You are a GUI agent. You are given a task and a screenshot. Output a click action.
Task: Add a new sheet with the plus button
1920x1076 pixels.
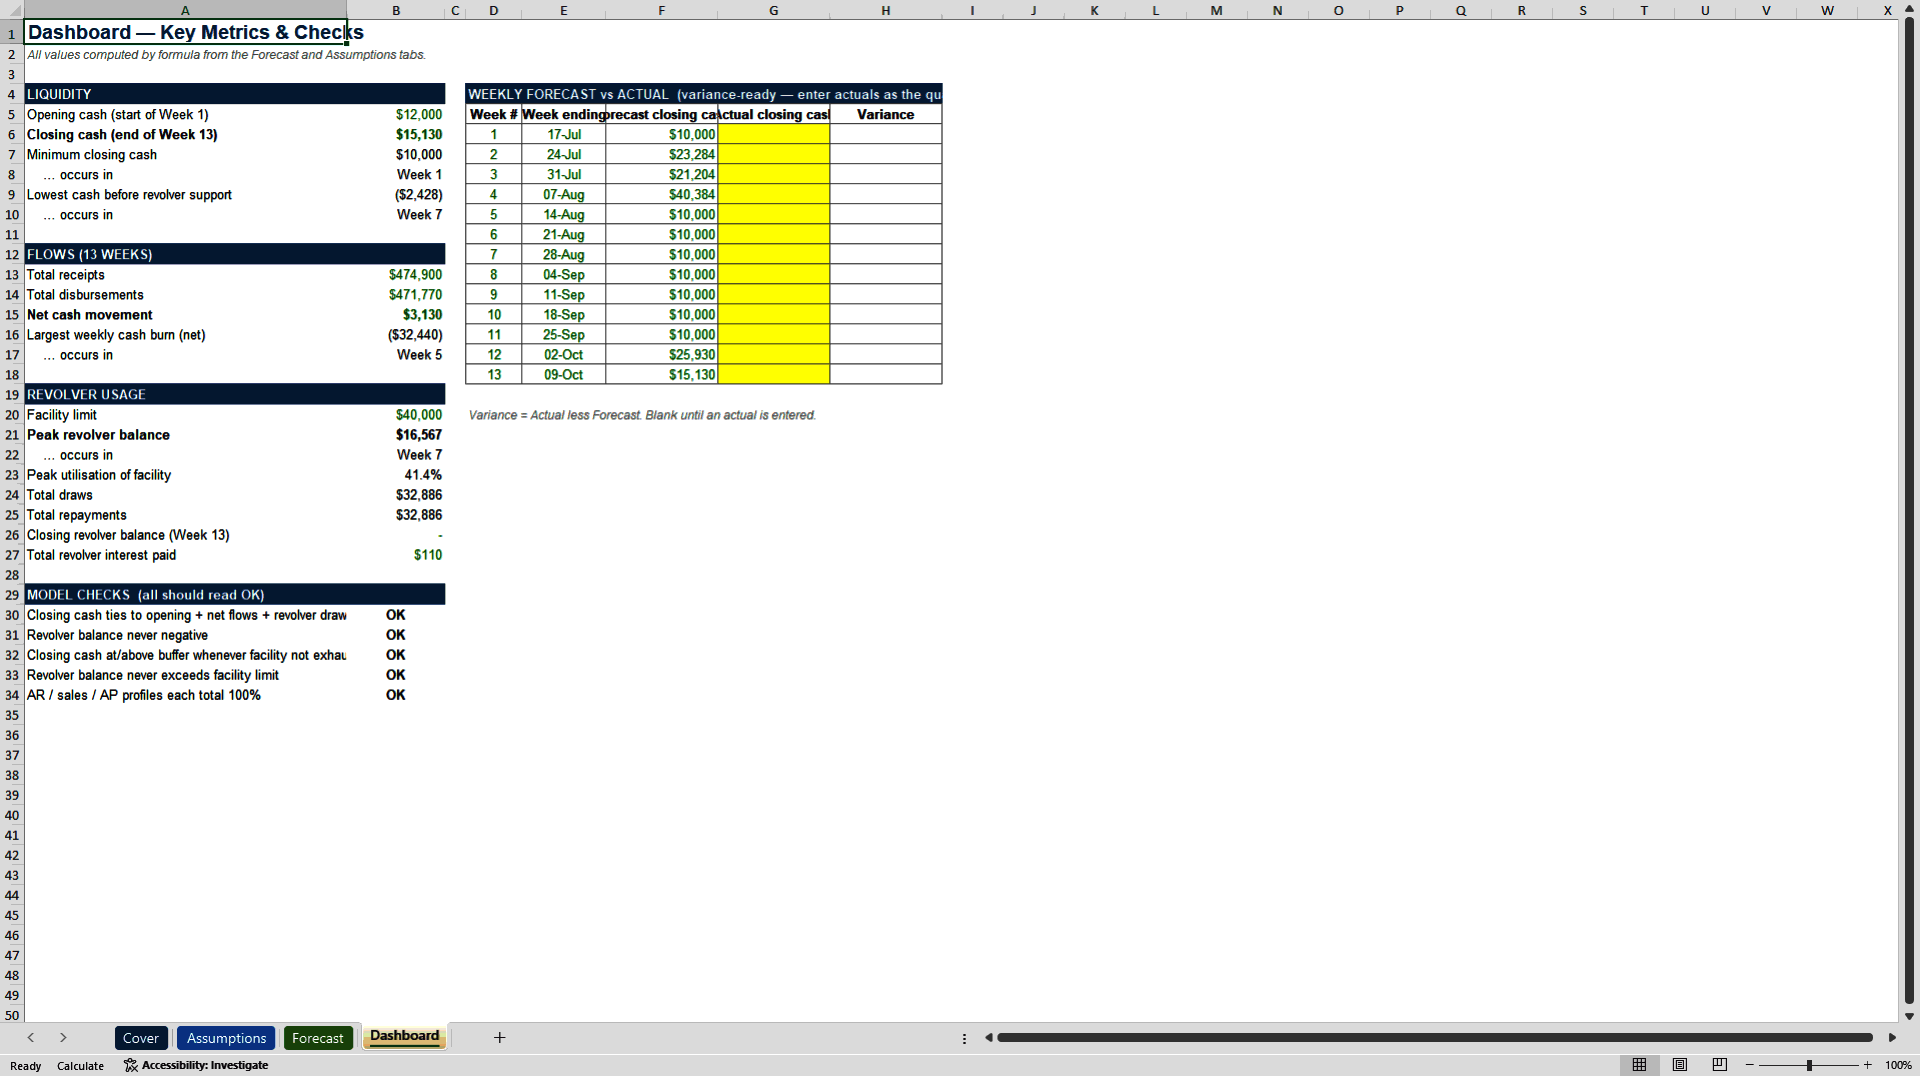point(500,1038)
